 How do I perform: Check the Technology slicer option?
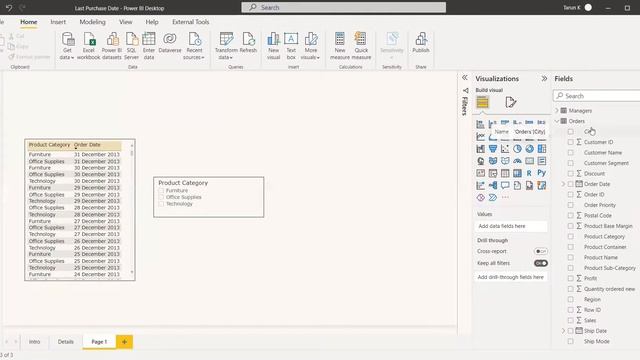tap(161, 204)
